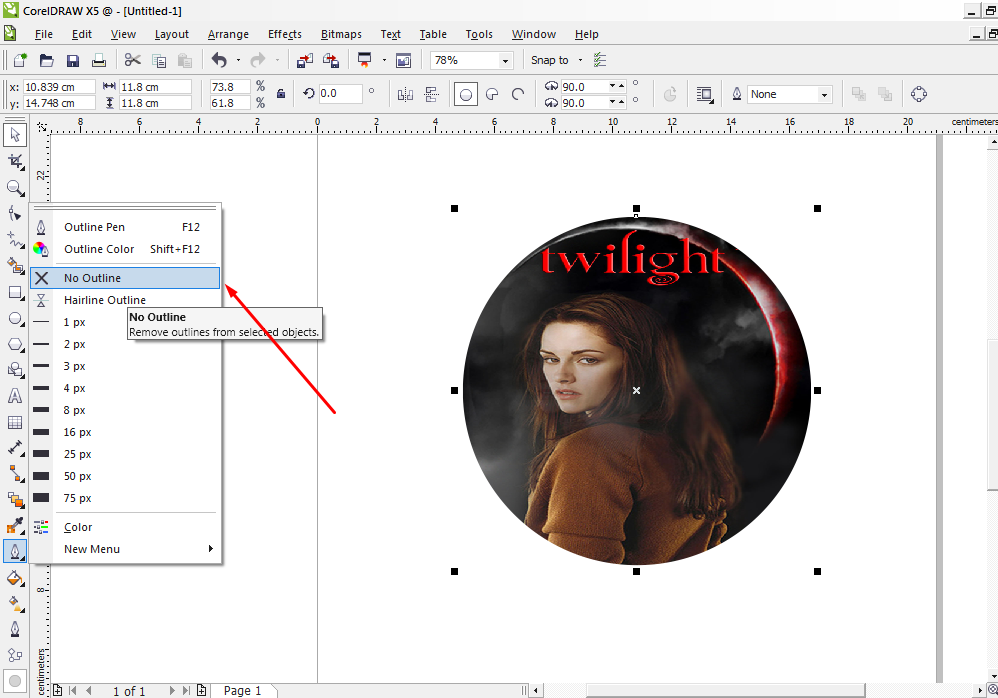
Task: Open a file with folder icon
Action: tap(46, 60)
